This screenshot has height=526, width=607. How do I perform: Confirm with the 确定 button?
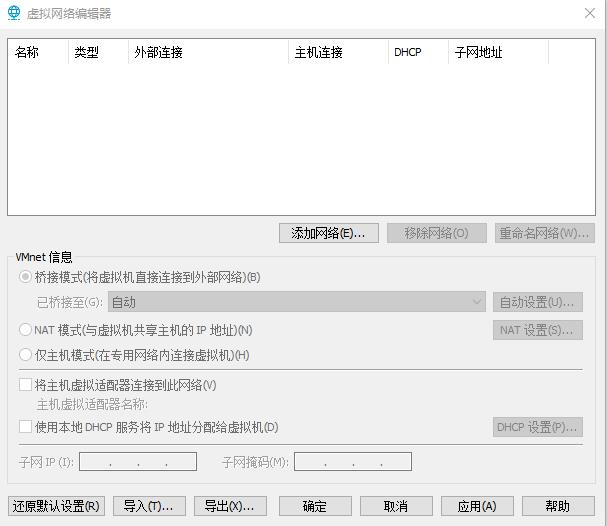point(315,506)
